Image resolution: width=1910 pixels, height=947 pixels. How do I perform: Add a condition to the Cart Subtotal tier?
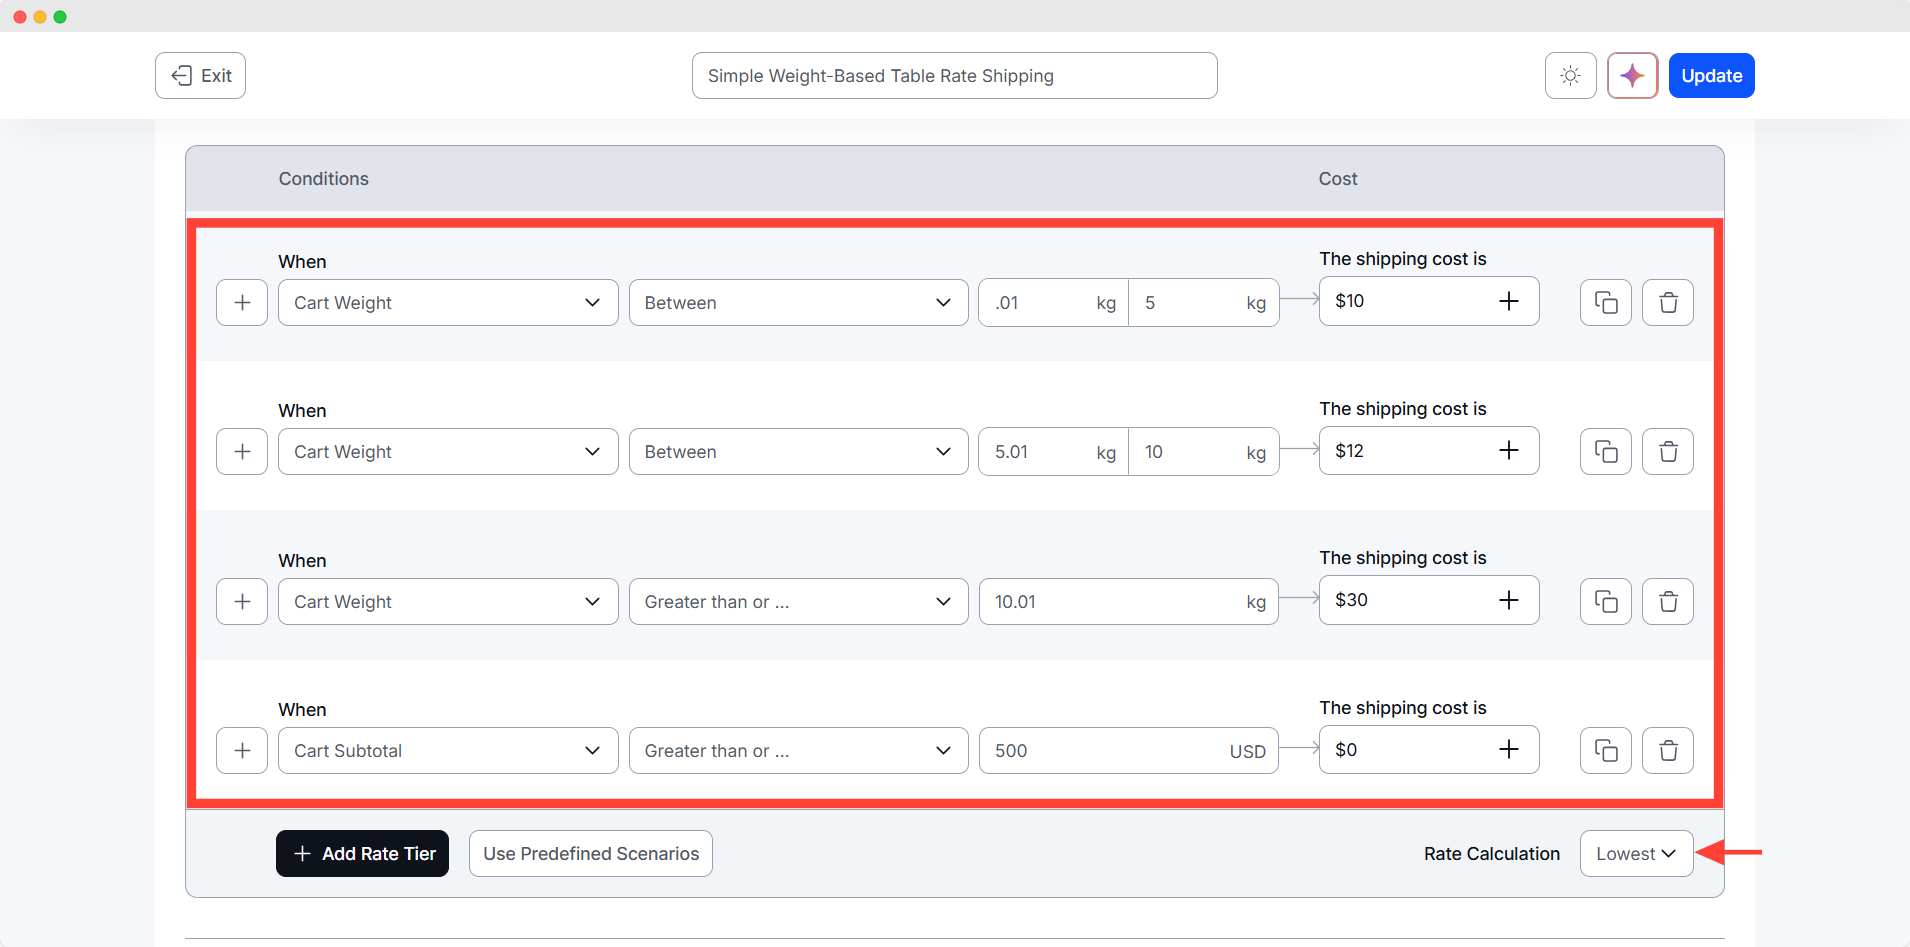(241, 750)
